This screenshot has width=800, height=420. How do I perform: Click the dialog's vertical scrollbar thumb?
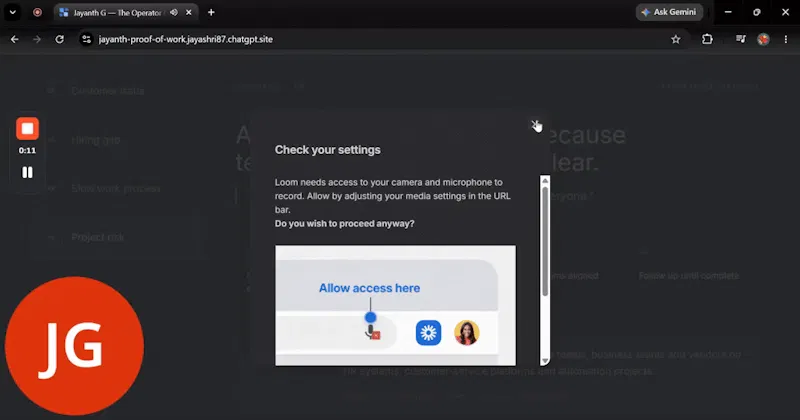[545, 241]
